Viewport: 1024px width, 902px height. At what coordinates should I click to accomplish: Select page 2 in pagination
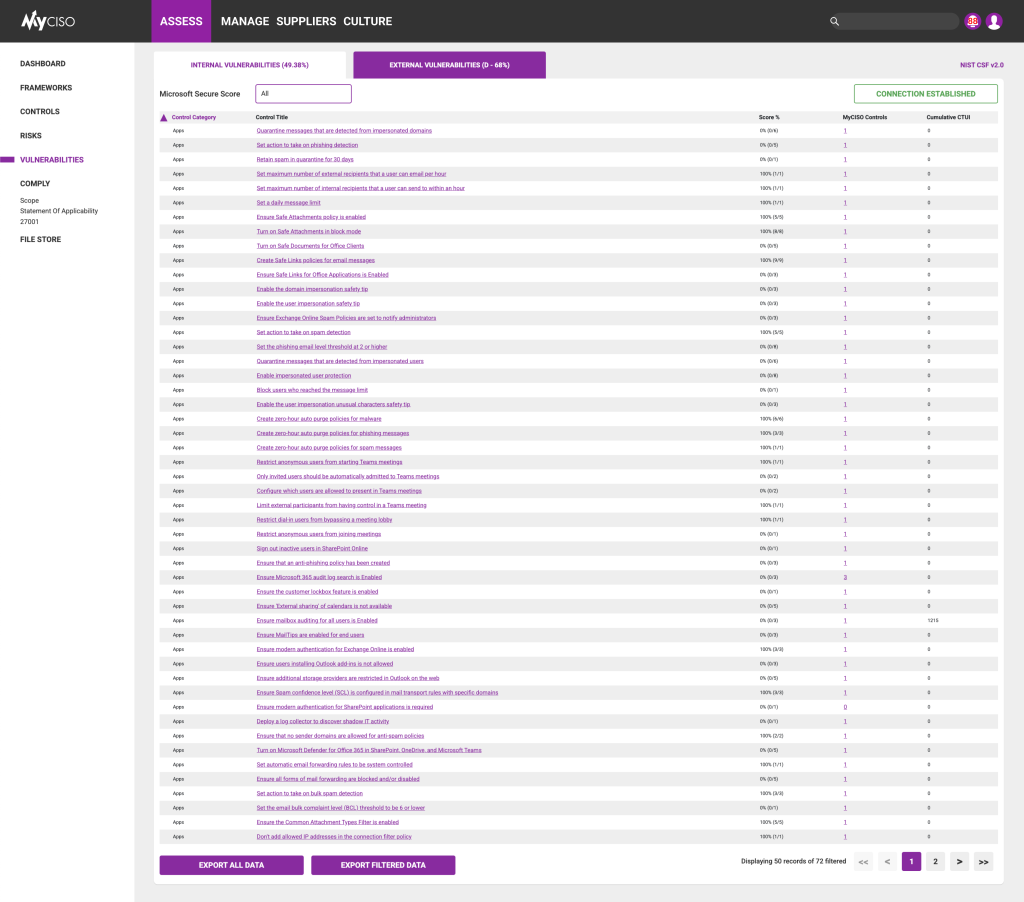pos(935,861)
